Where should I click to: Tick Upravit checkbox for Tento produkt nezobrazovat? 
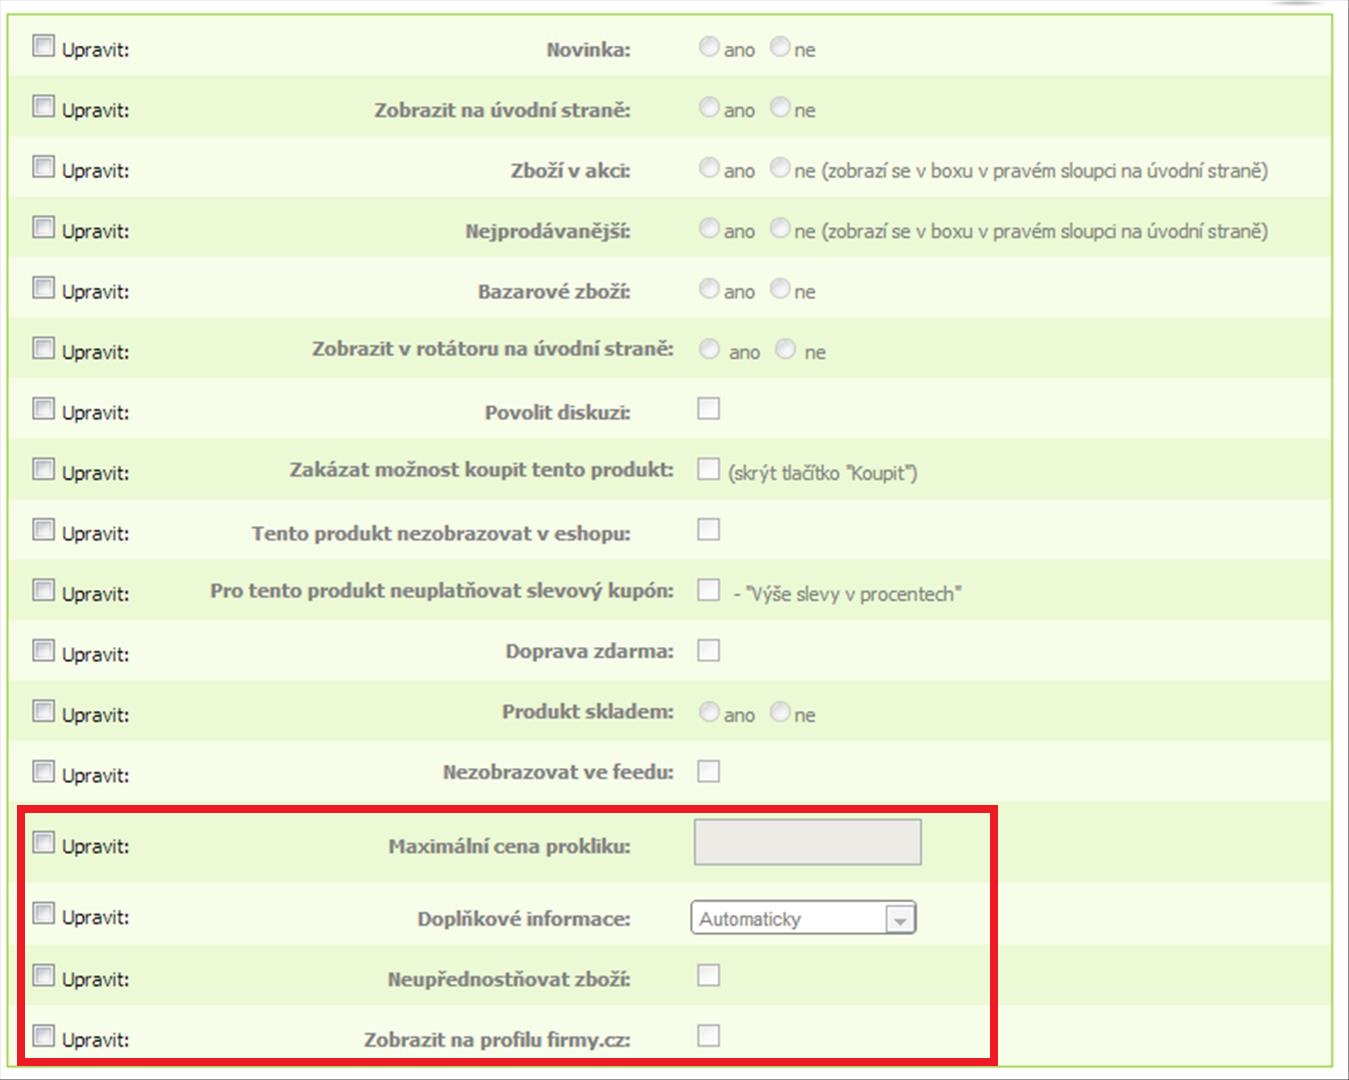tap(43, 530)
